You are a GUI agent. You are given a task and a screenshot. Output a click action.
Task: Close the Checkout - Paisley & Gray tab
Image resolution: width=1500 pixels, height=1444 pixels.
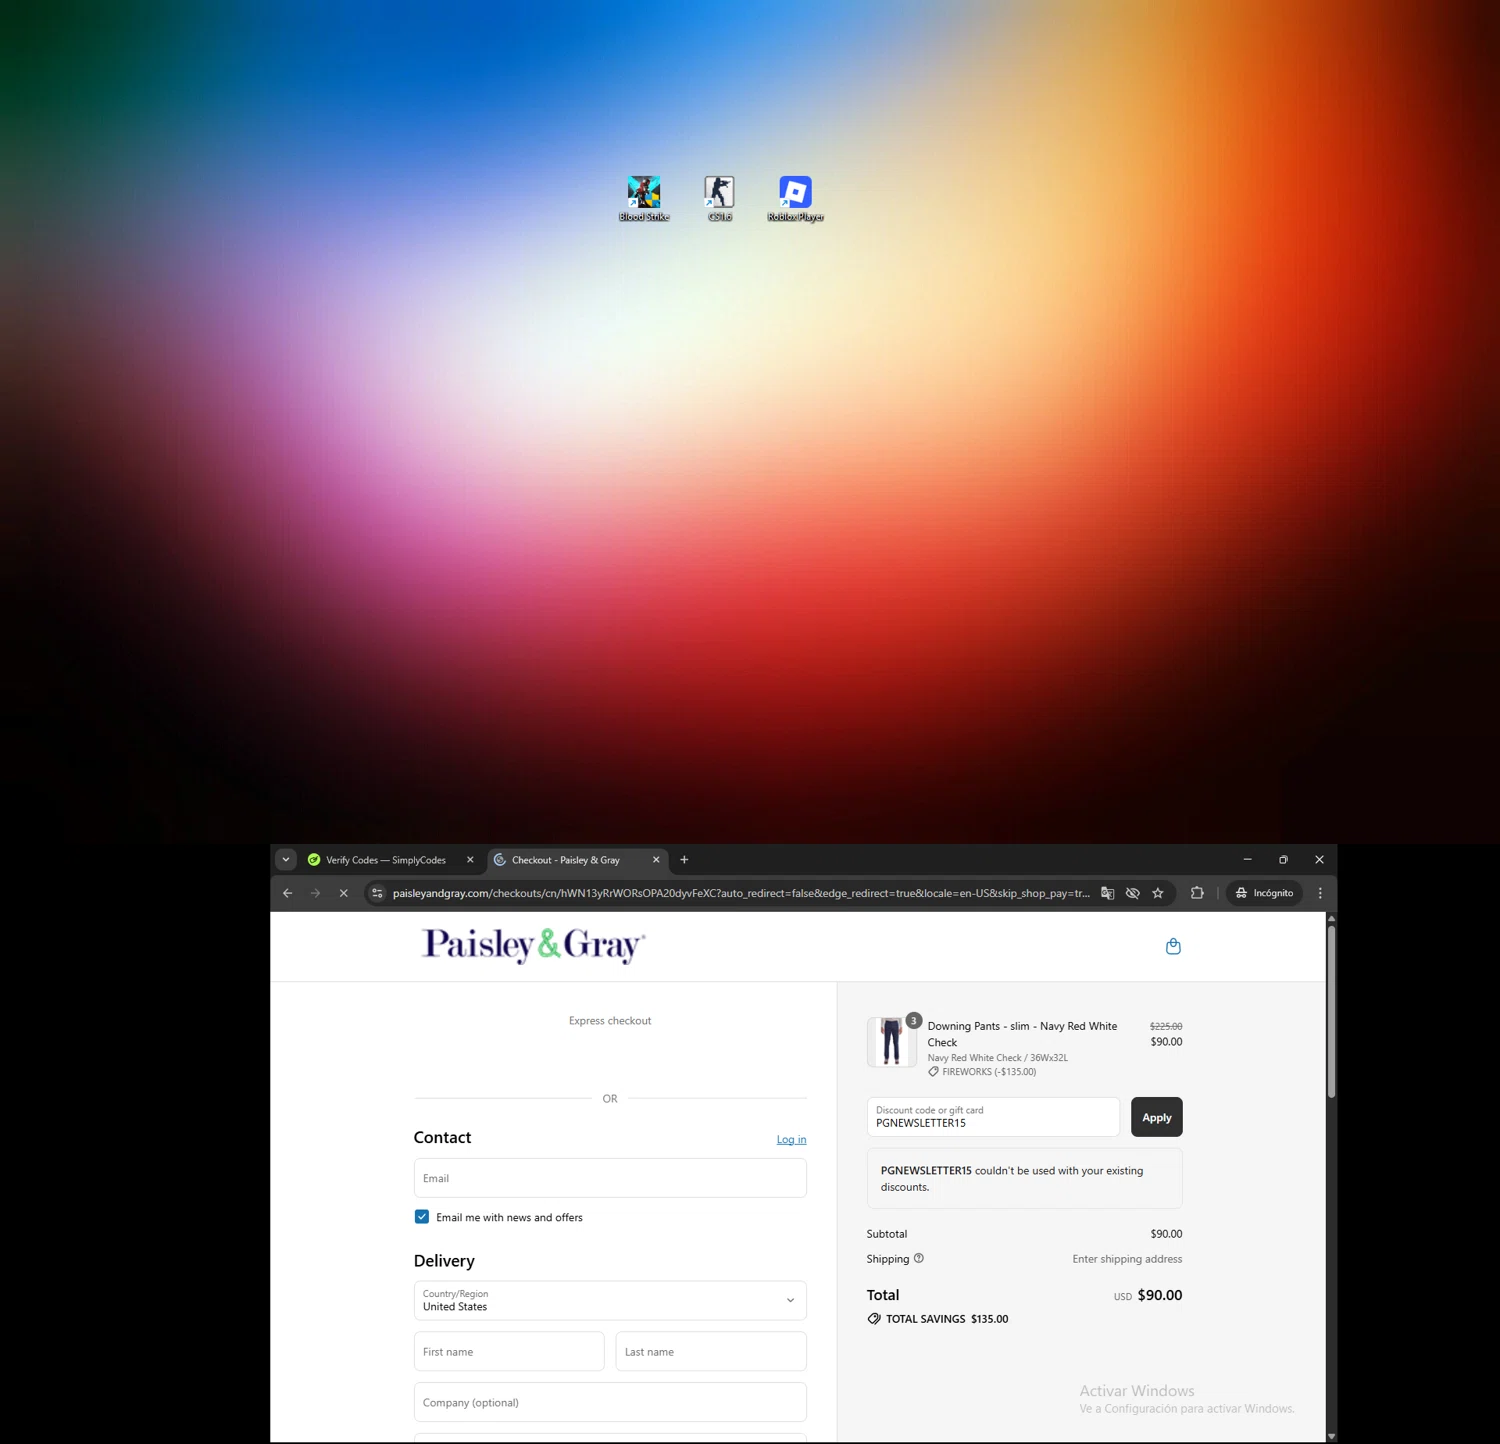(x=656, y=860)
